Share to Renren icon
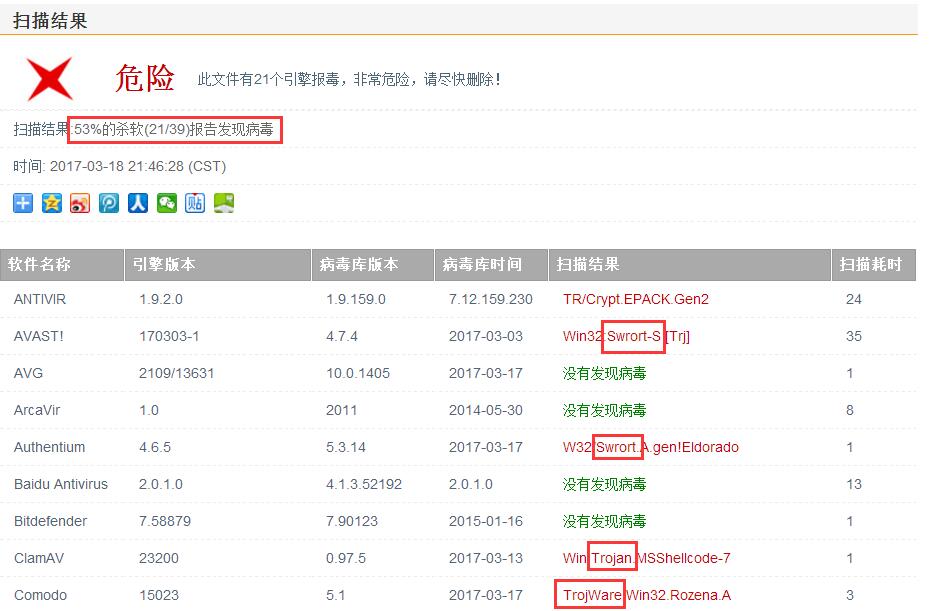Screen dimensions: 929x611 pyautogui.click(x=137, y=203)
